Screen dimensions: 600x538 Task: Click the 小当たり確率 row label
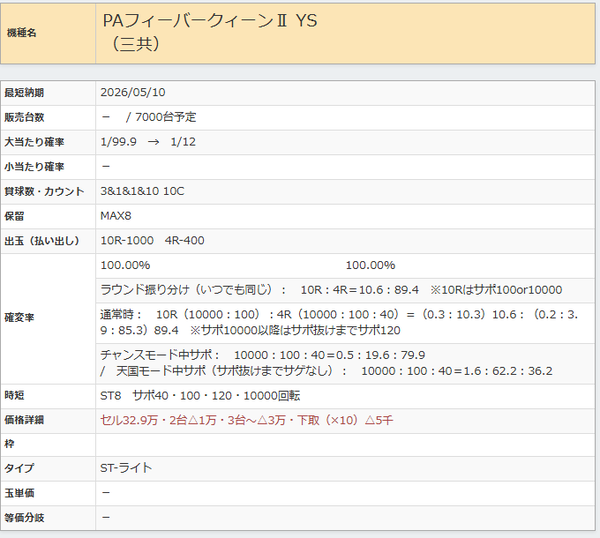coord(34,167)
